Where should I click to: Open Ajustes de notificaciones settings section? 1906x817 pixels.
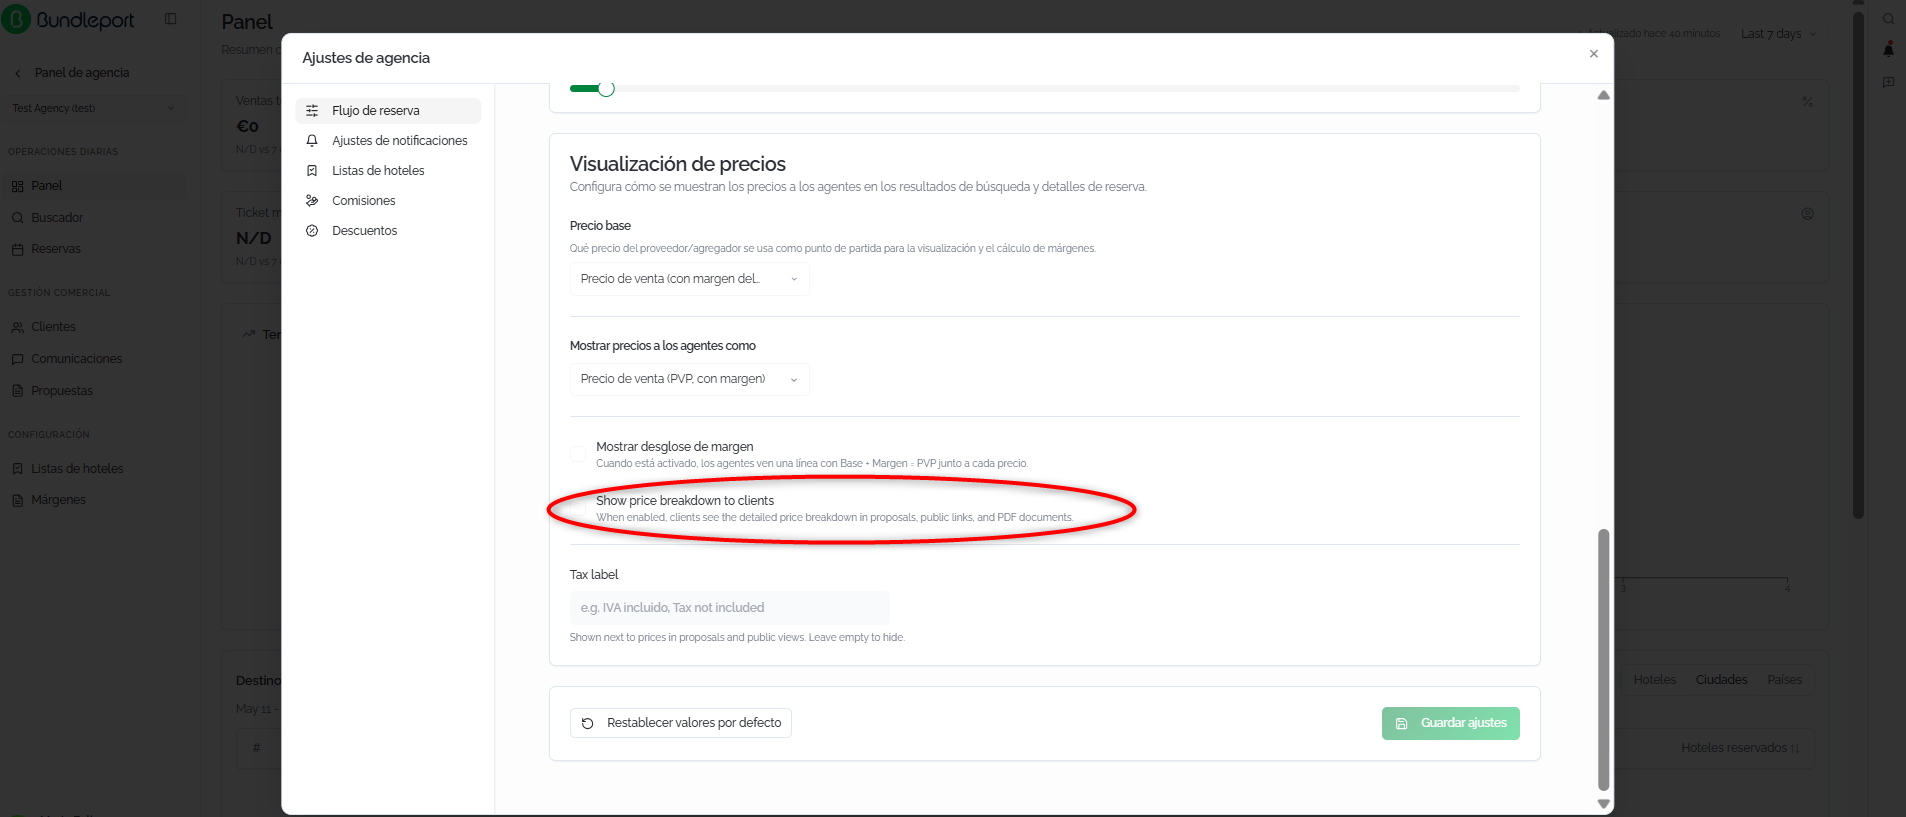pyautogui.click(x=388, y=141)
